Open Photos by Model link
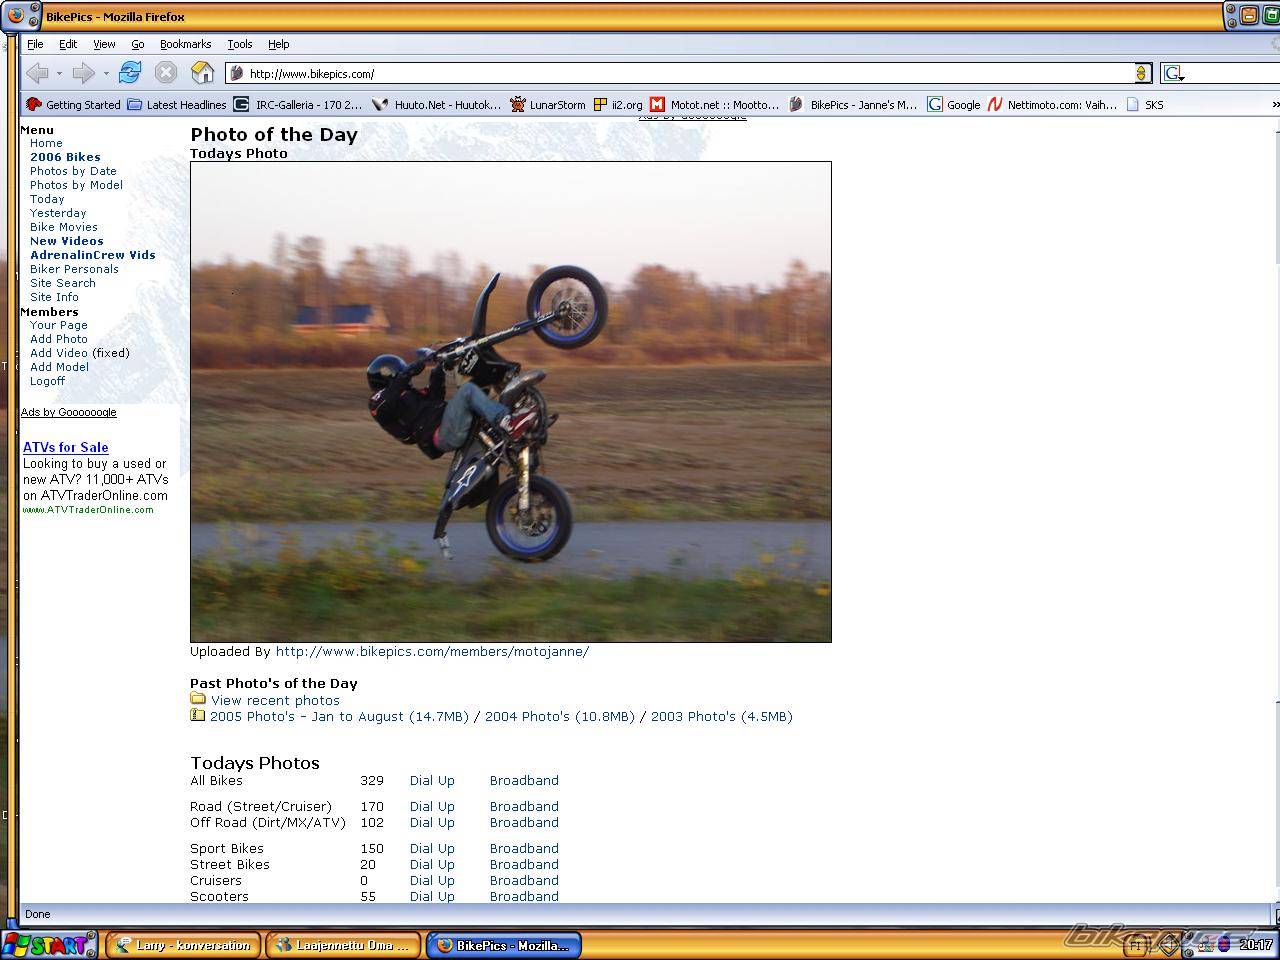Viewport: 1280px width, 960px height. coord(76,185)
